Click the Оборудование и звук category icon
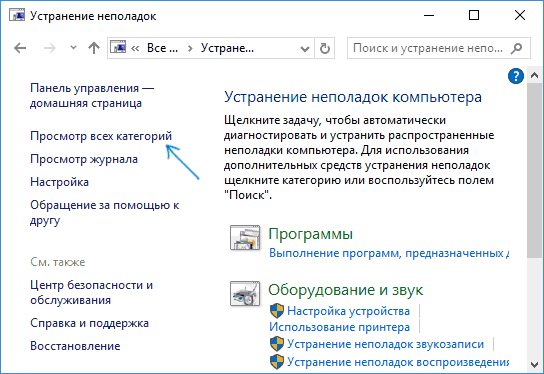The image size is (544, 374). 245,294
